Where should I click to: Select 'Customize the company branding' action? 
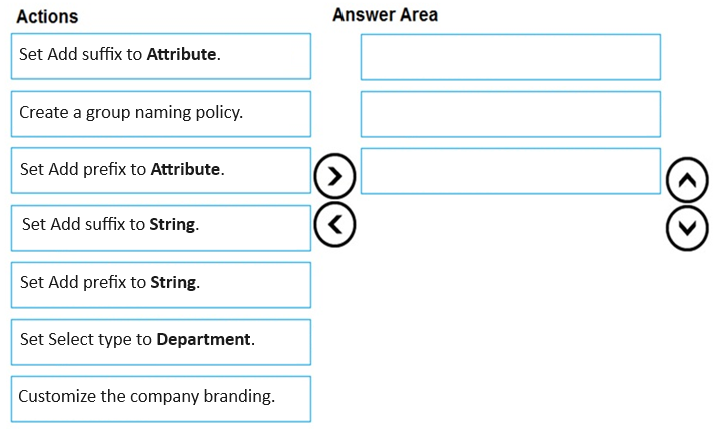[161, 397]
